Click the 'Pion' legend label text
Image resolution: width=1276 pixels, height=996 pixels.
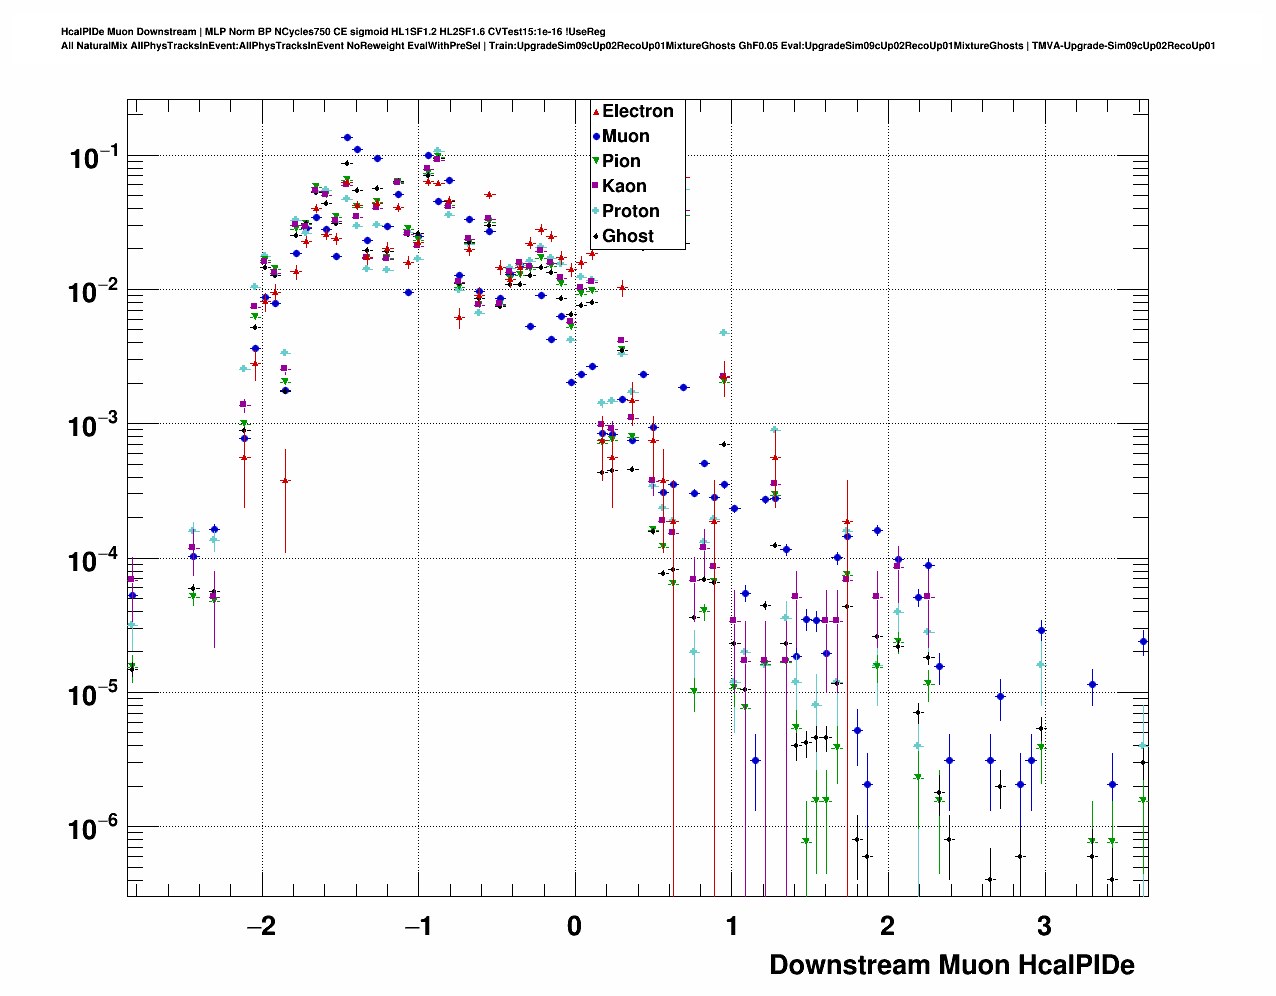[x=621, y=161]
